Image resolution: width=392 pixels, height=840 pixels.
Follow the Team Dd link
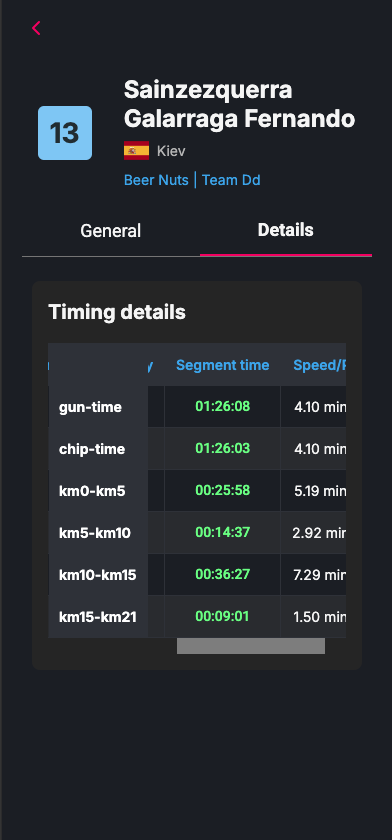(231, 180)
